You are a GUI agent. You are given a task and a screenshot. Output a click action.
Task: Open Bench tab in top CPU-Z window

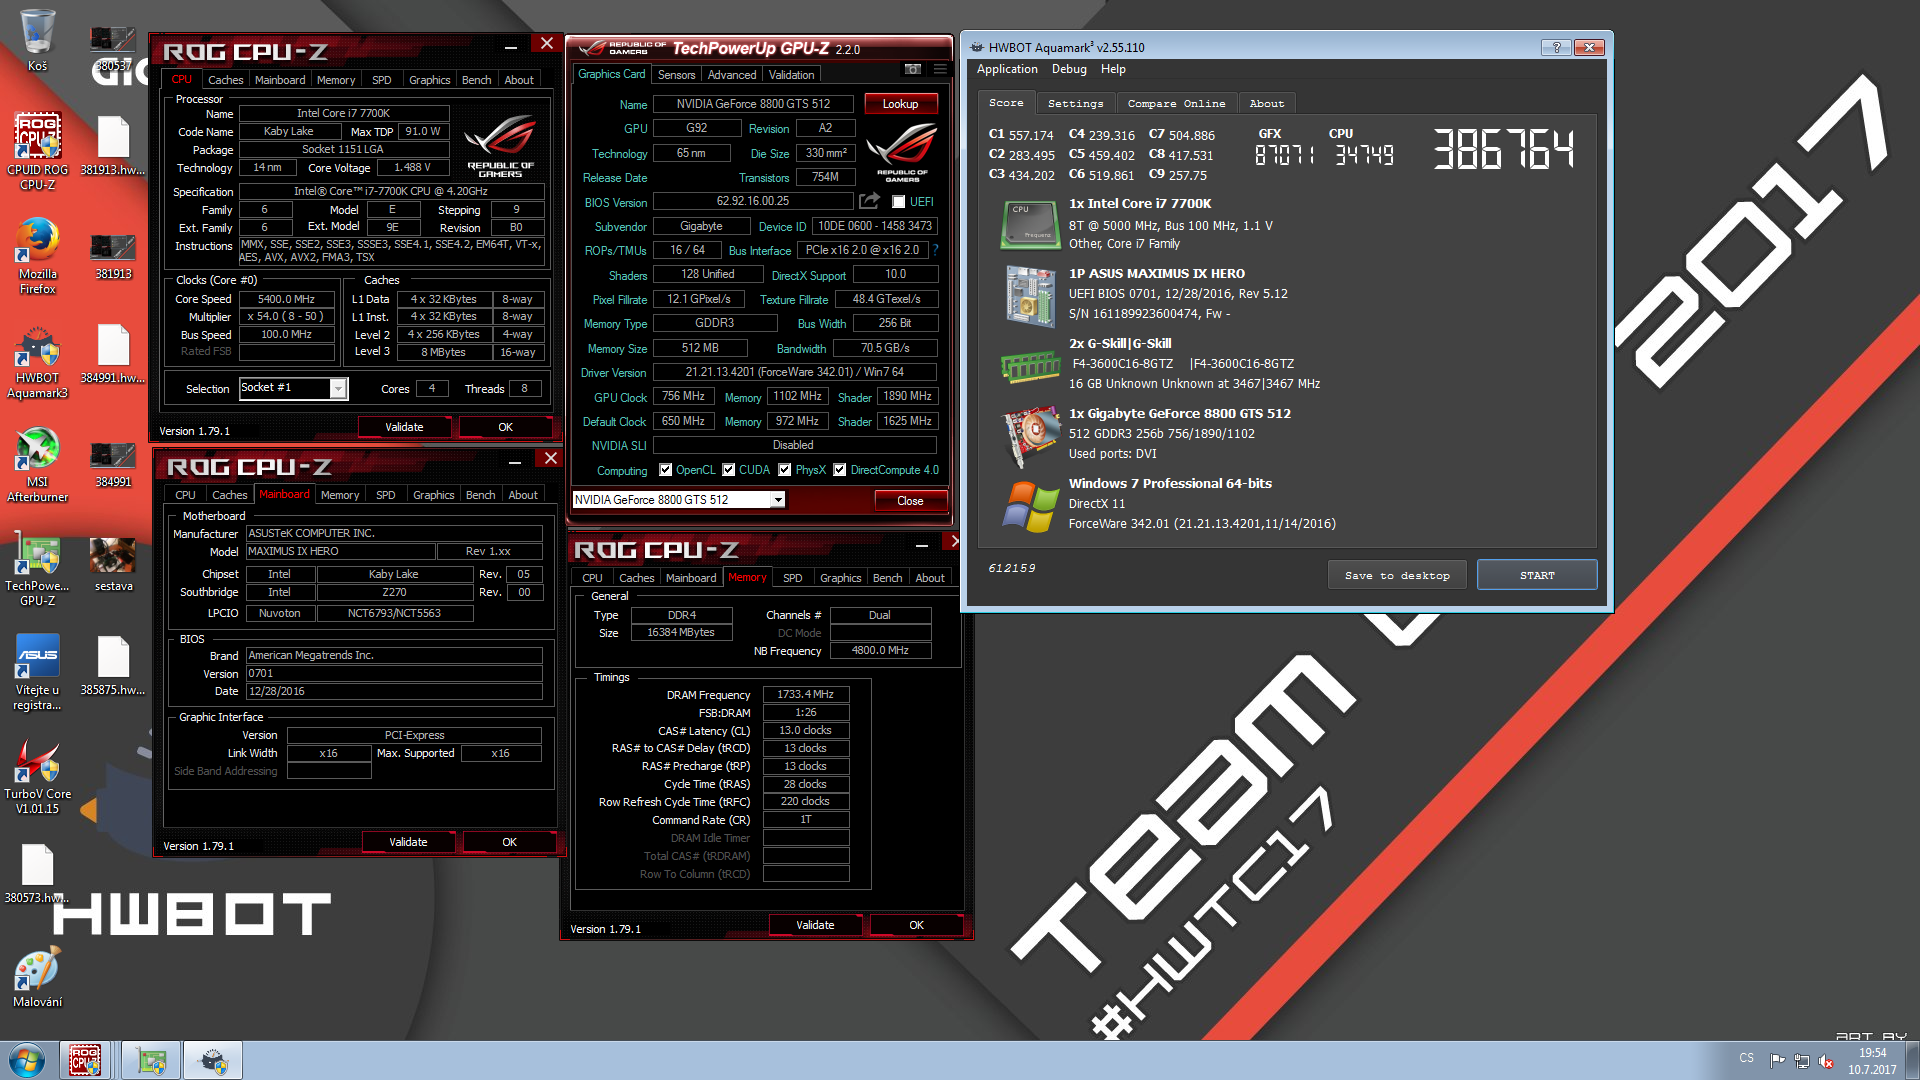pos(476,80)
